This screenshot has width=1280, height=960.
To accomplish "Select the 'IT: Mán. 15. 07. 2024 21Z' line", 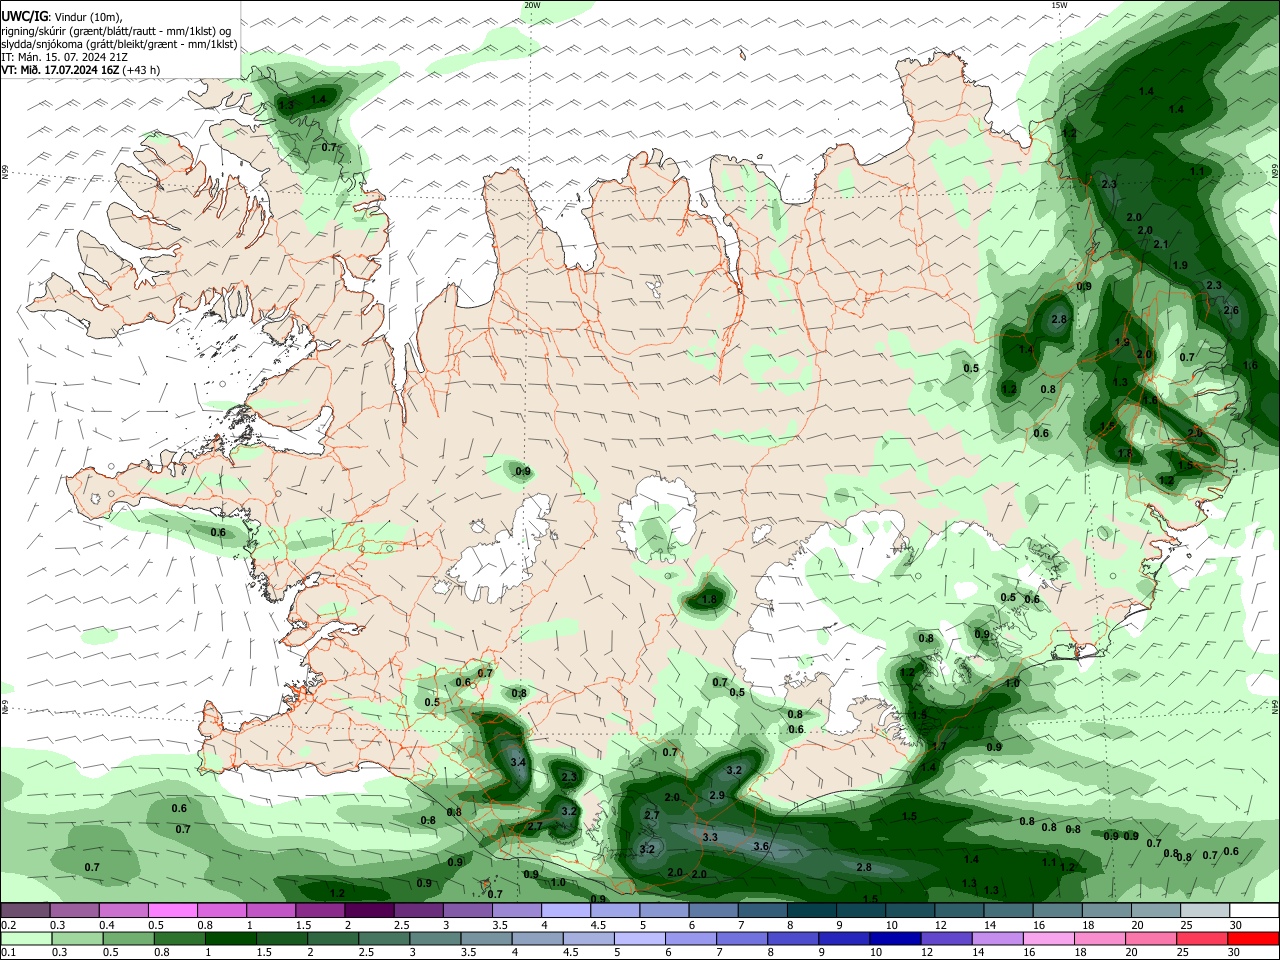I will [64, 56].
